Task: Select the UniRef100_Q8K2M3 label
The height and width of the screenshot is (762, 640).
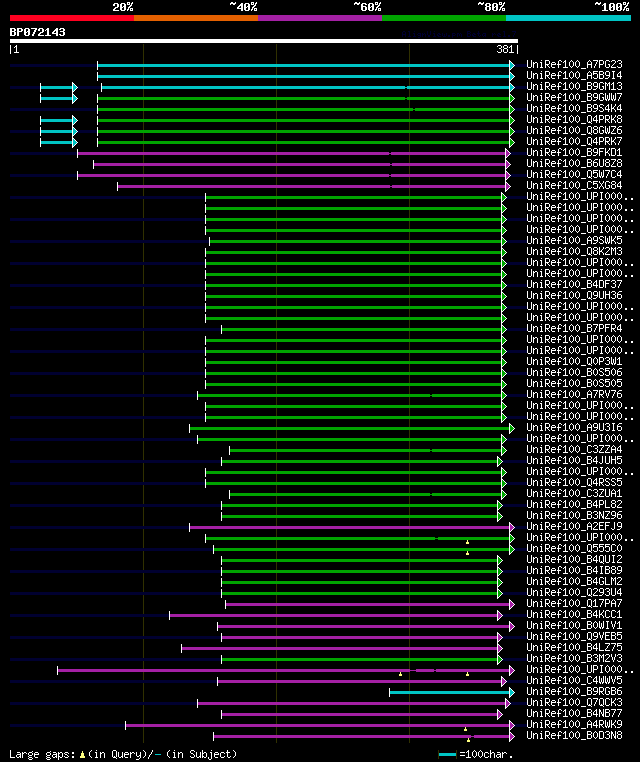Action: [574, 251]
